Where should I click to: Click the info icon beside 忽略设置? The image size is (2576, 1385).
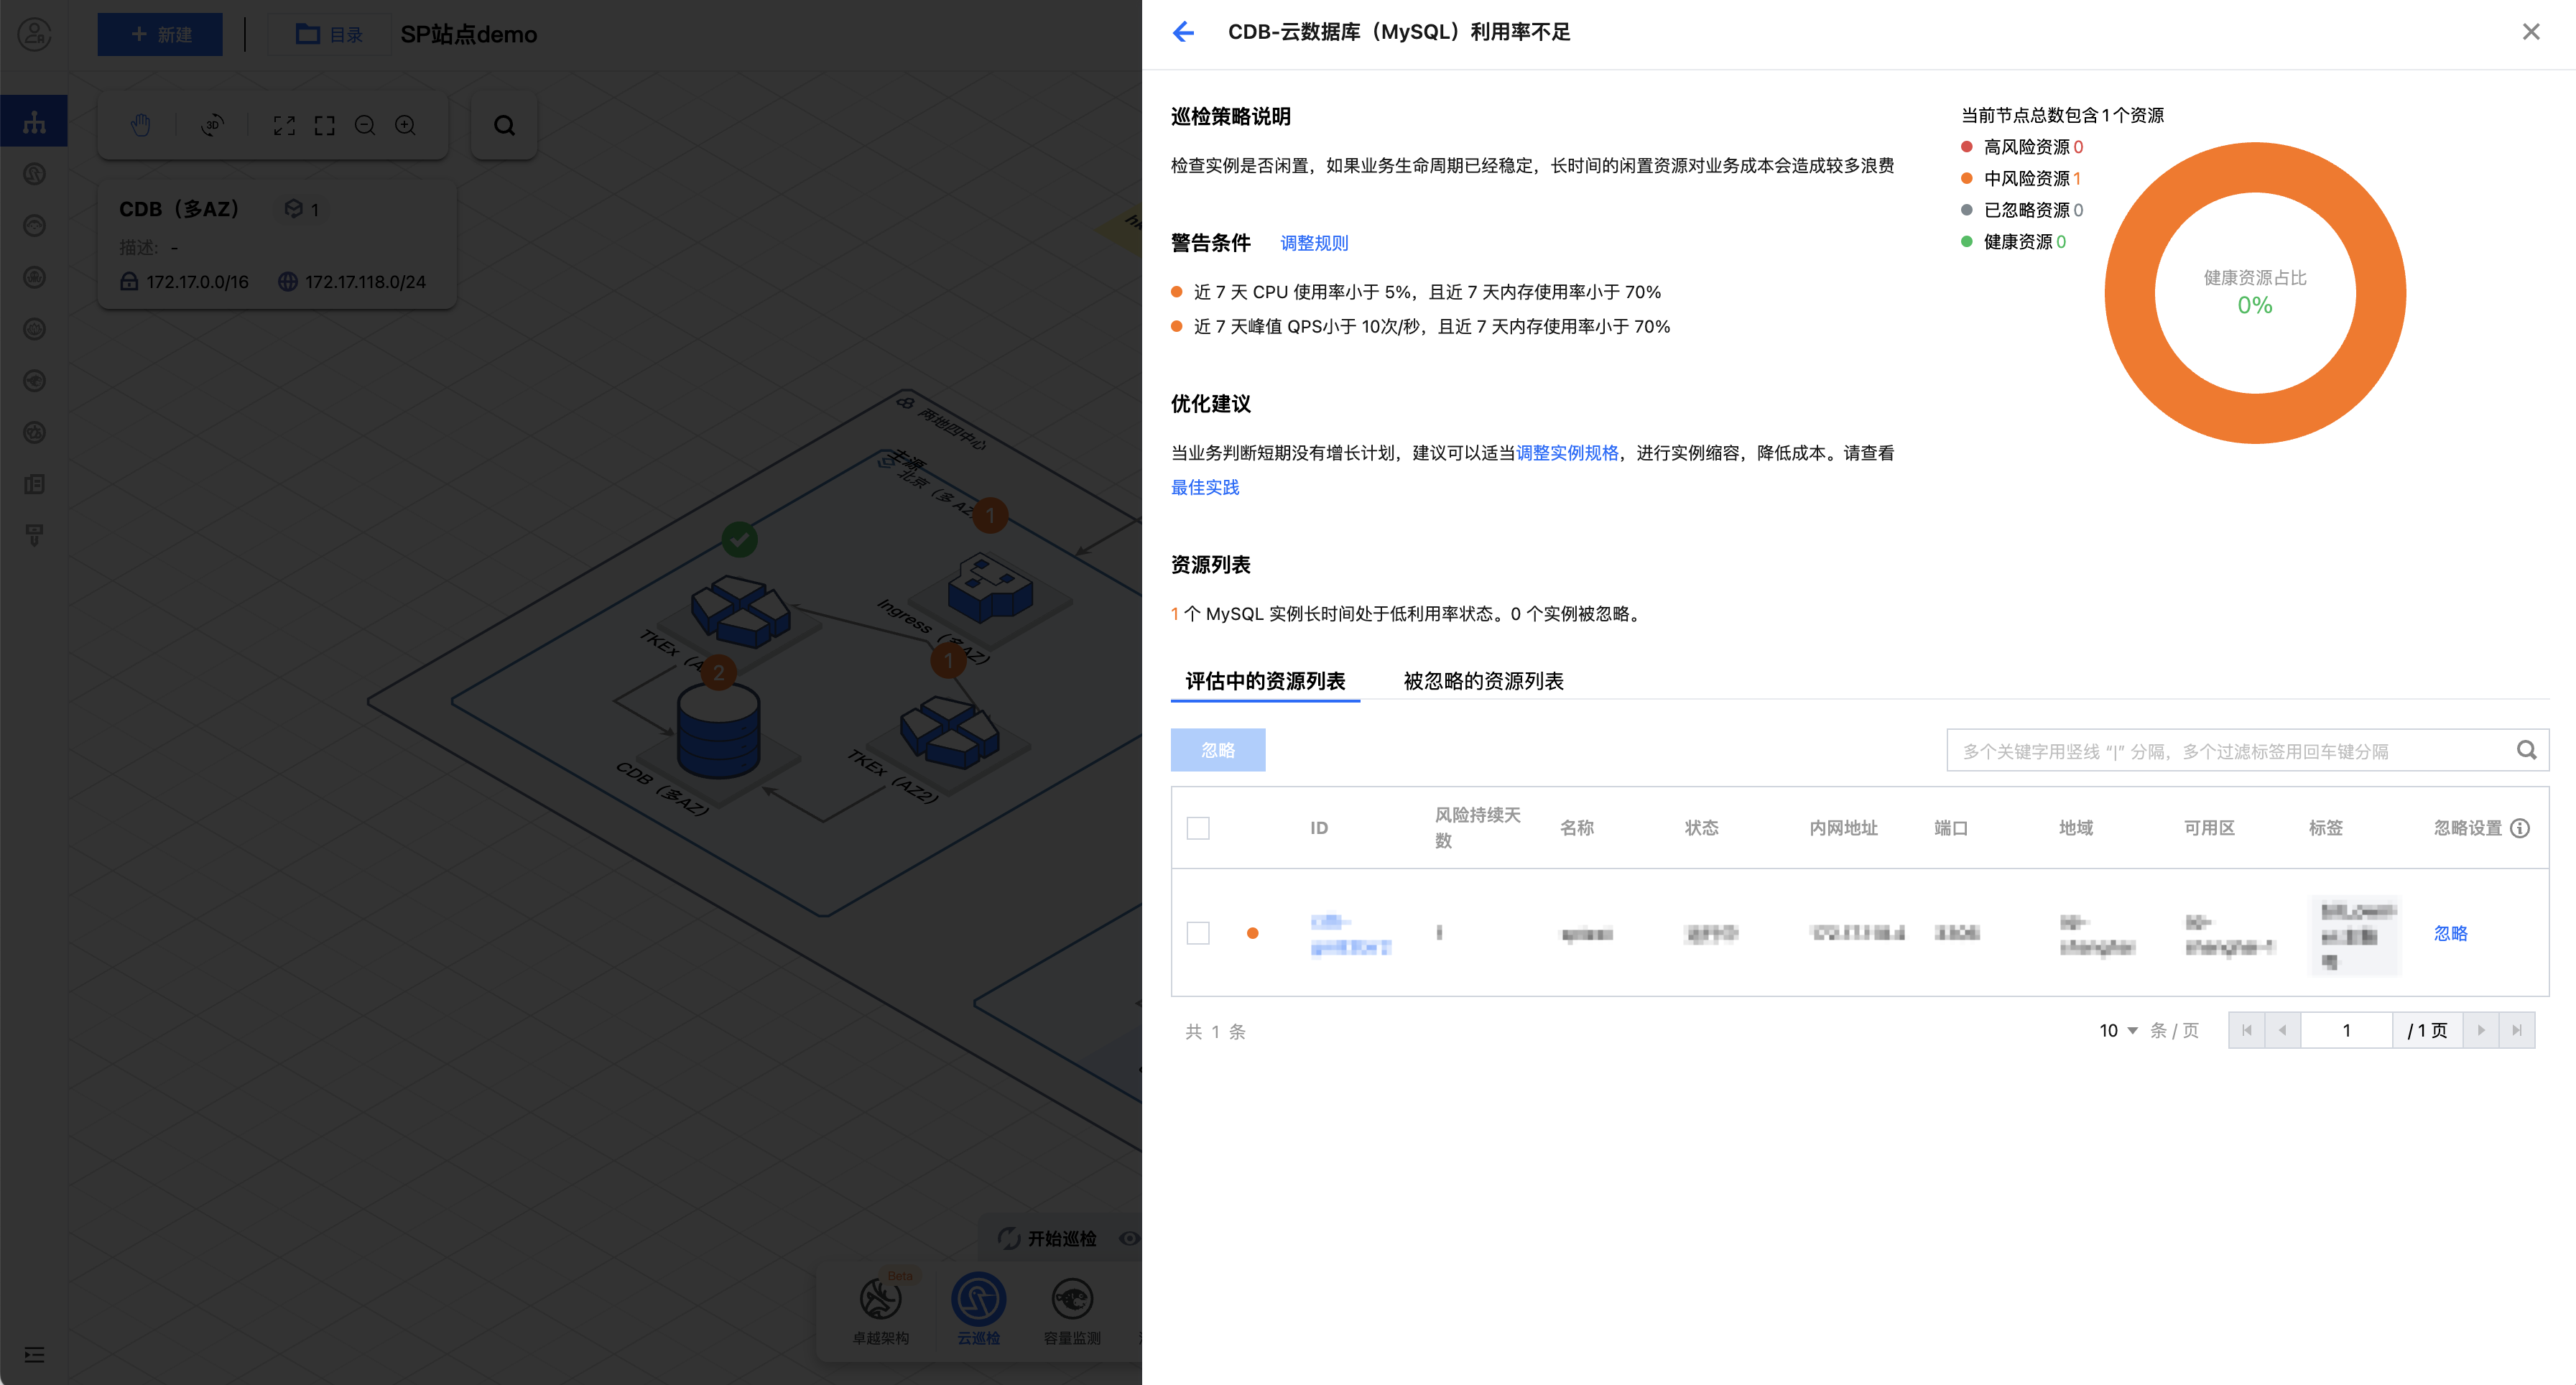[x=2520, y=828]
